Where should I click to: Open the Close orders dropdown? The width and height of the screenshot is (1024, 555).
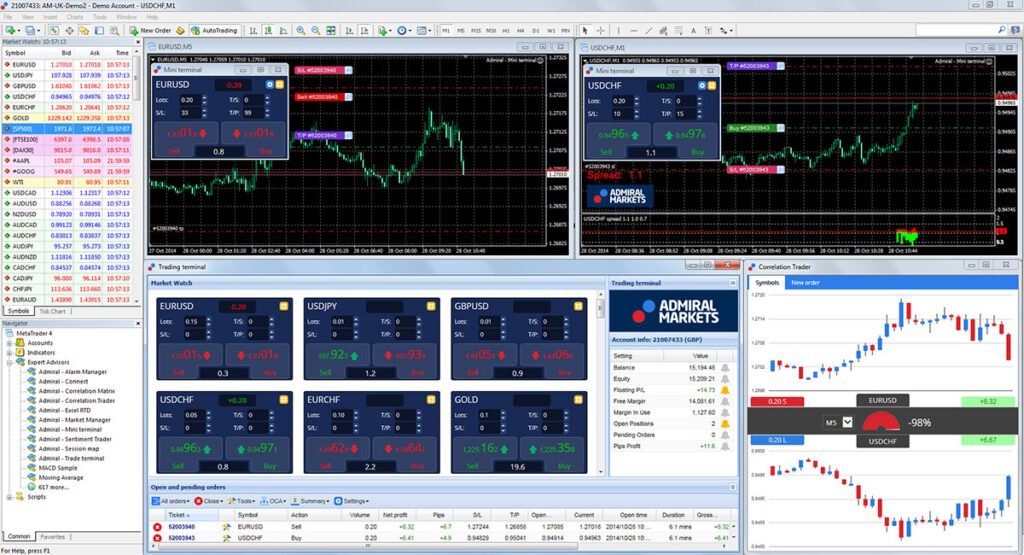[208, 501]
